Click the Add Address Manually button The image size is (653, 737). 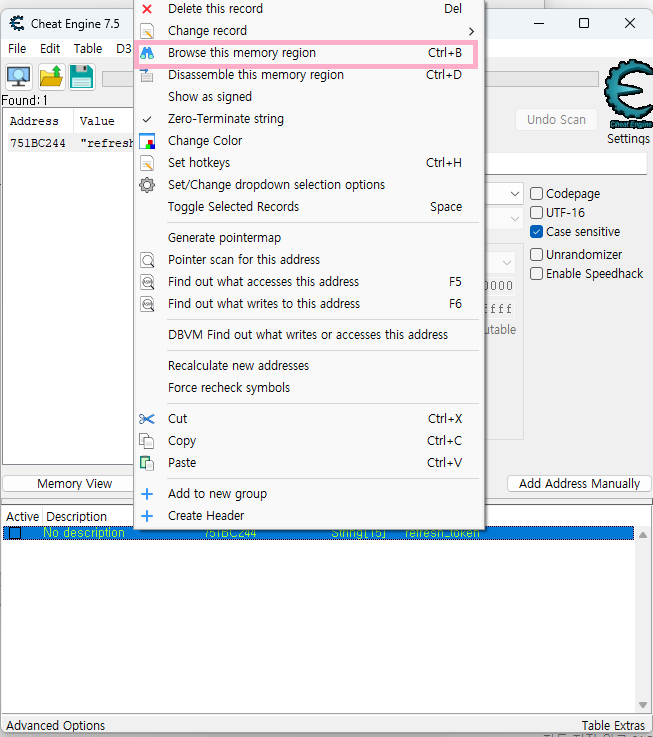pyautogui.click(x=579, y=484)
